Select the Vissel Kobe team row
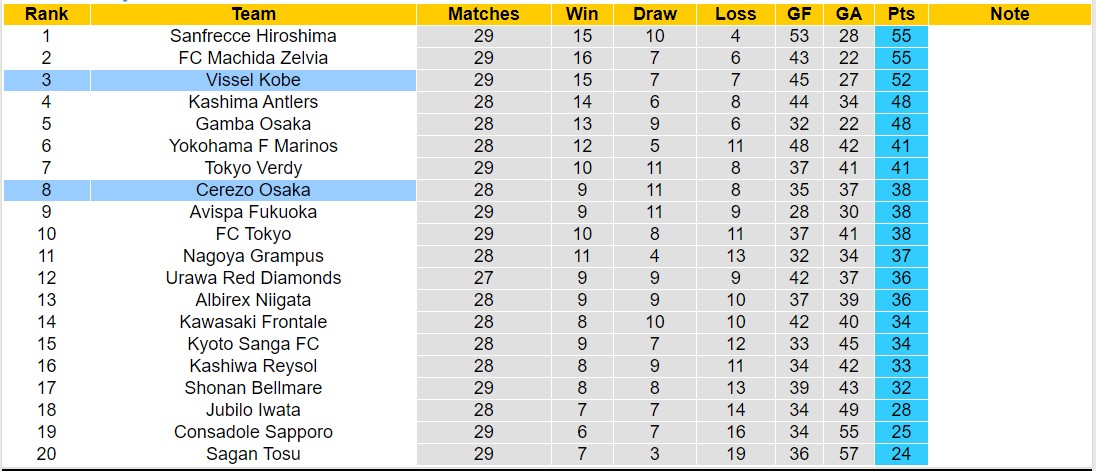1096x471 pixels. pos(253,80)
